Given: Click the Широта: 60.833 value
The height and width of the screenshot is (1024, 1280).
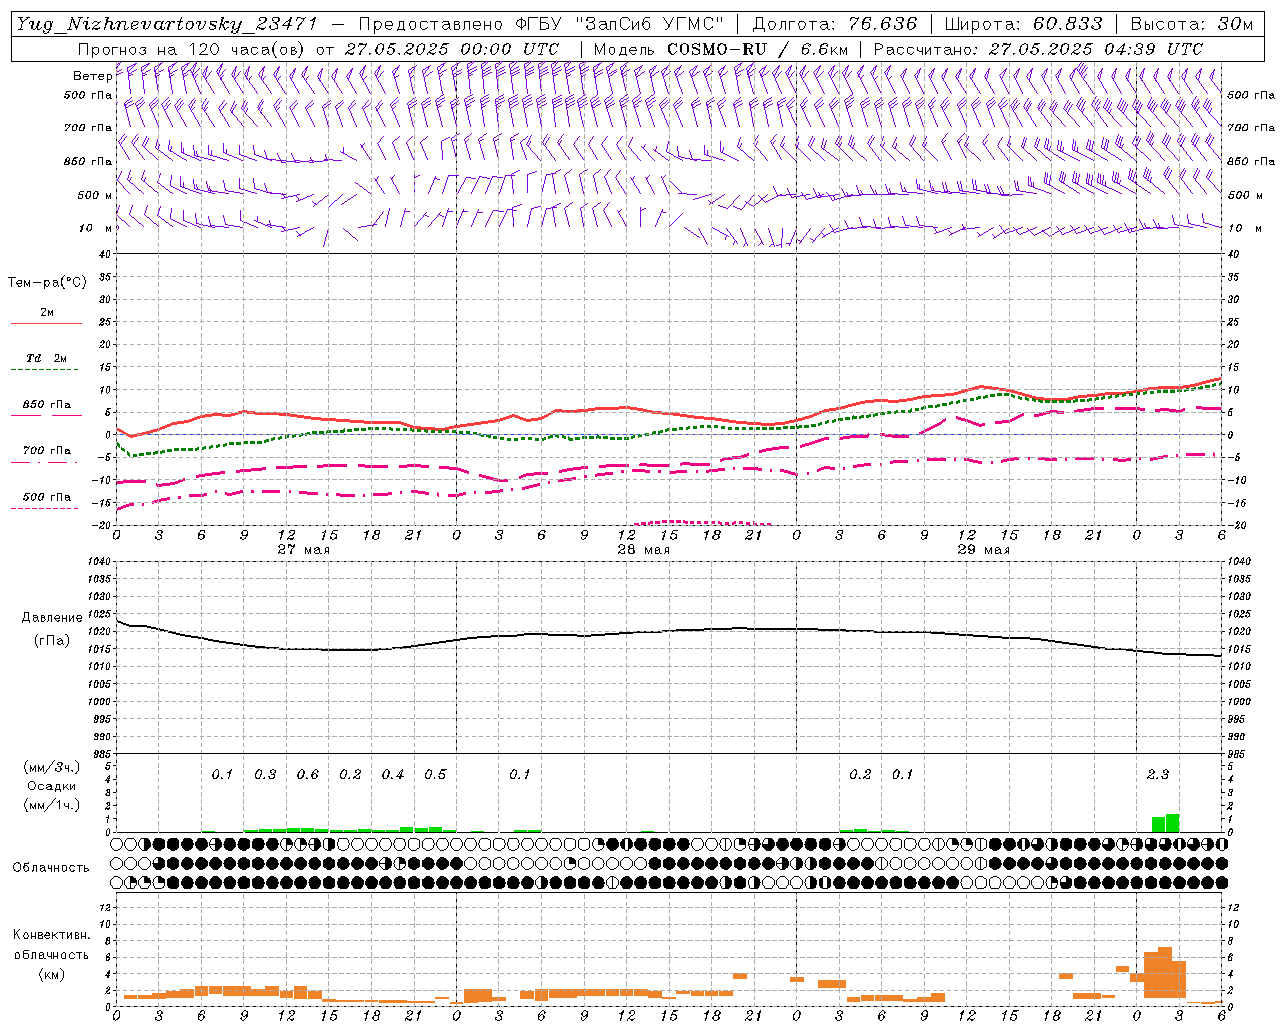Looking at the screenshot, I should pos(1023,24).
